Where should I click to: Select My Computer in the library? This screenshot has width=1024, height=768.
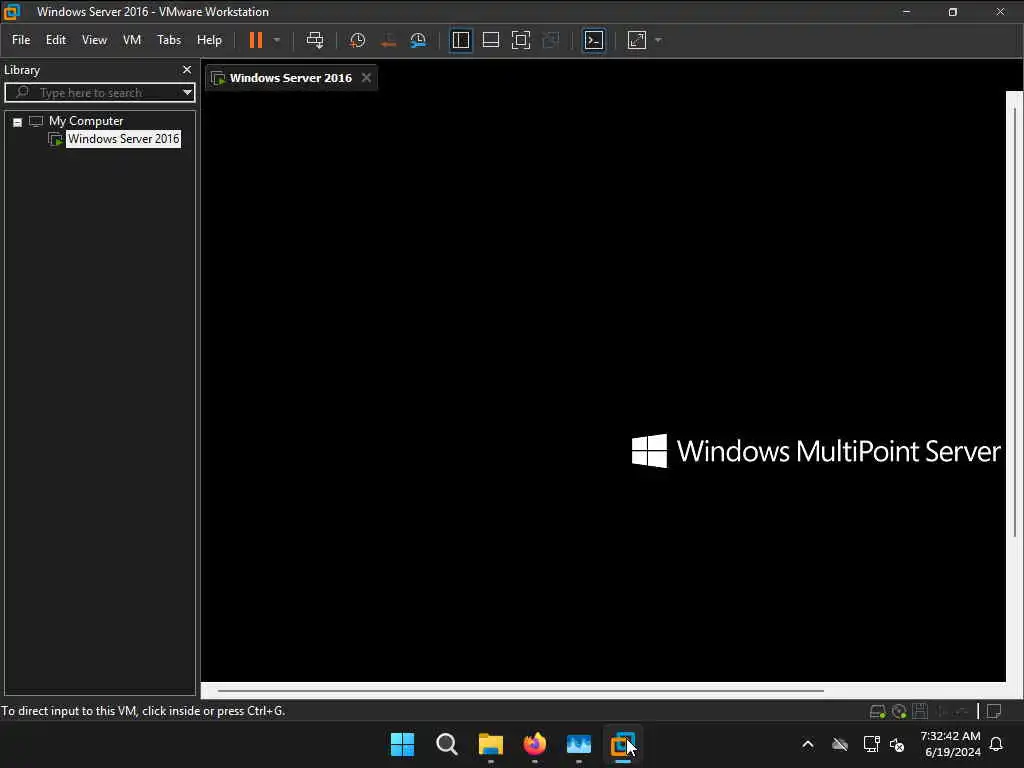(x=86, y=121)
